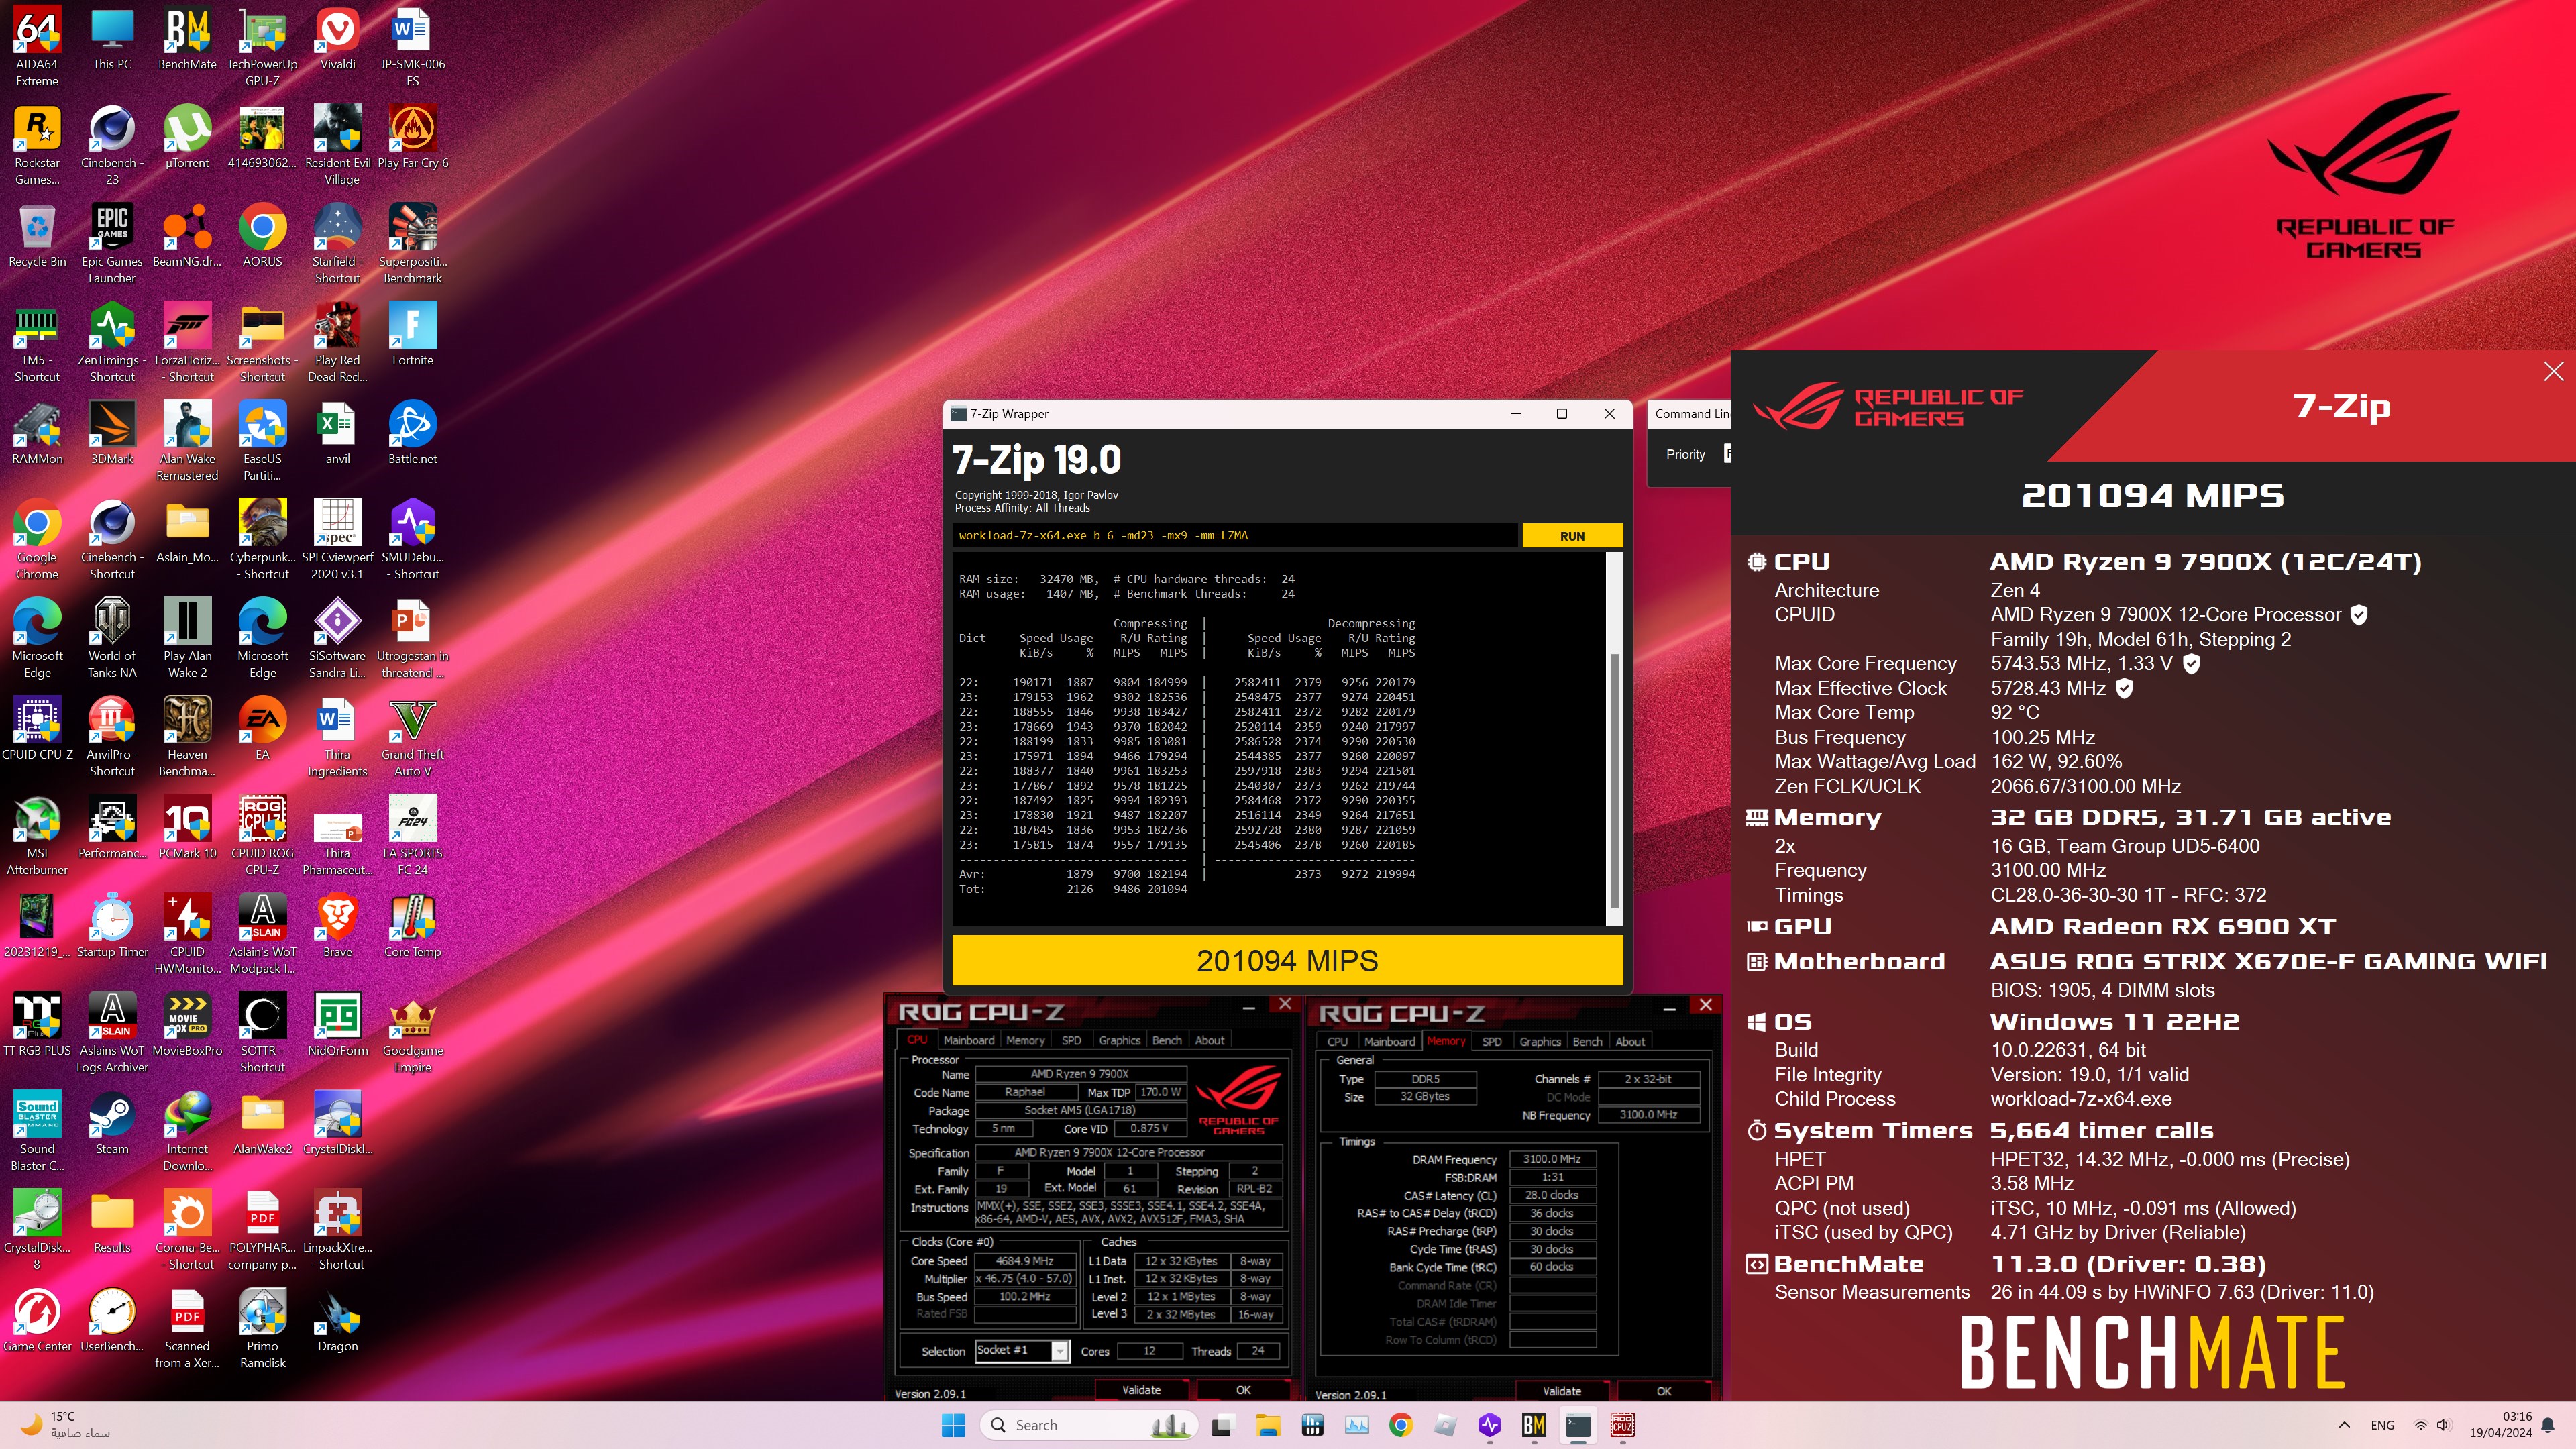This screenshot has height=1449, width=2576.
Task: Click OK in right CPU-Z window
Action: 1664,1391
